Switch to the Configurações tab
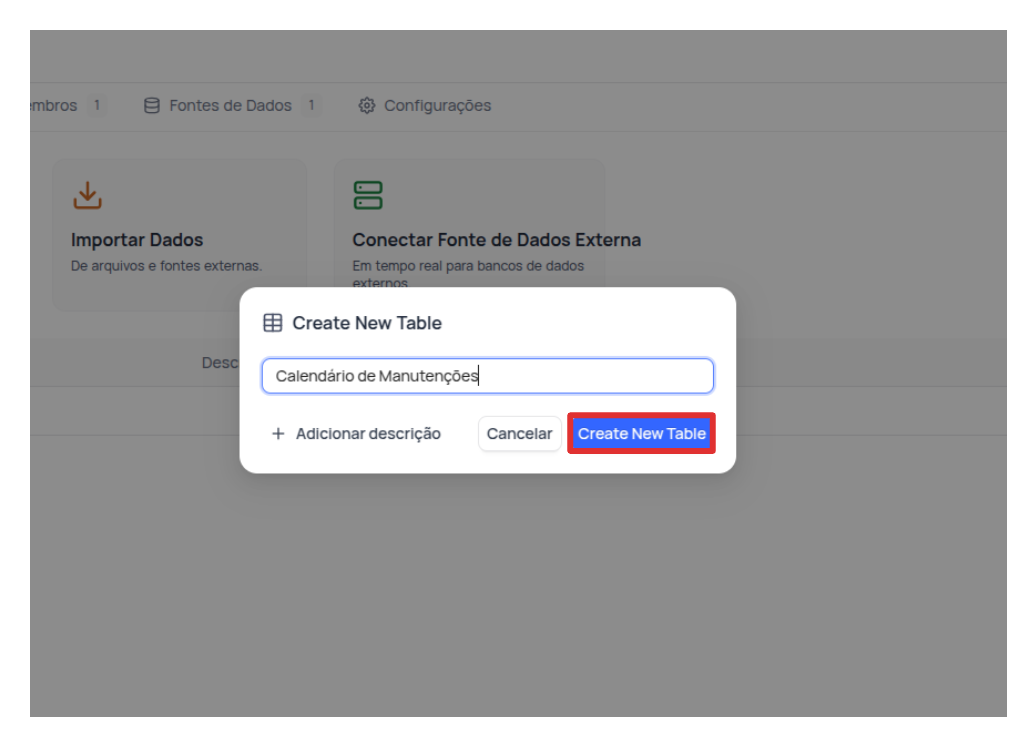 click(x=437, y=105)
